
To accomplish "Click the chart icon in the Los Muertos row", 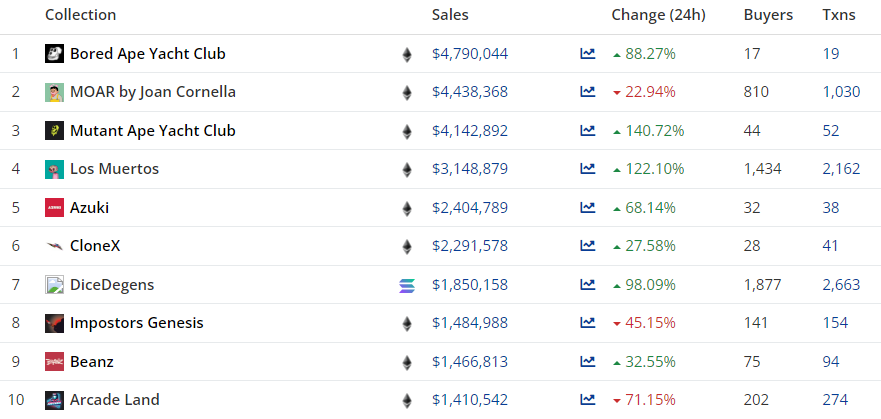I will tap(587, 169).
